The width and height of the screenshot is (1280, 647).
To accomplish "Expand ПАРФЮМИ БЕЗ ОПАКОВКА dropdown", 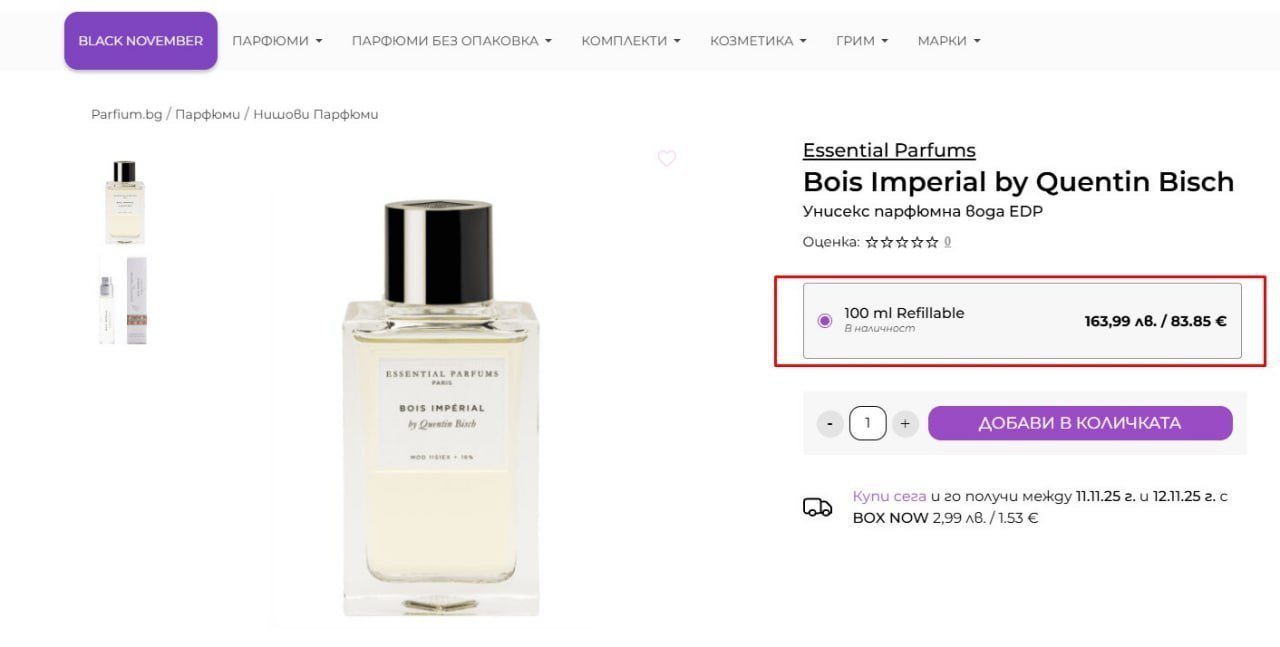I will [x=451, y=41].
